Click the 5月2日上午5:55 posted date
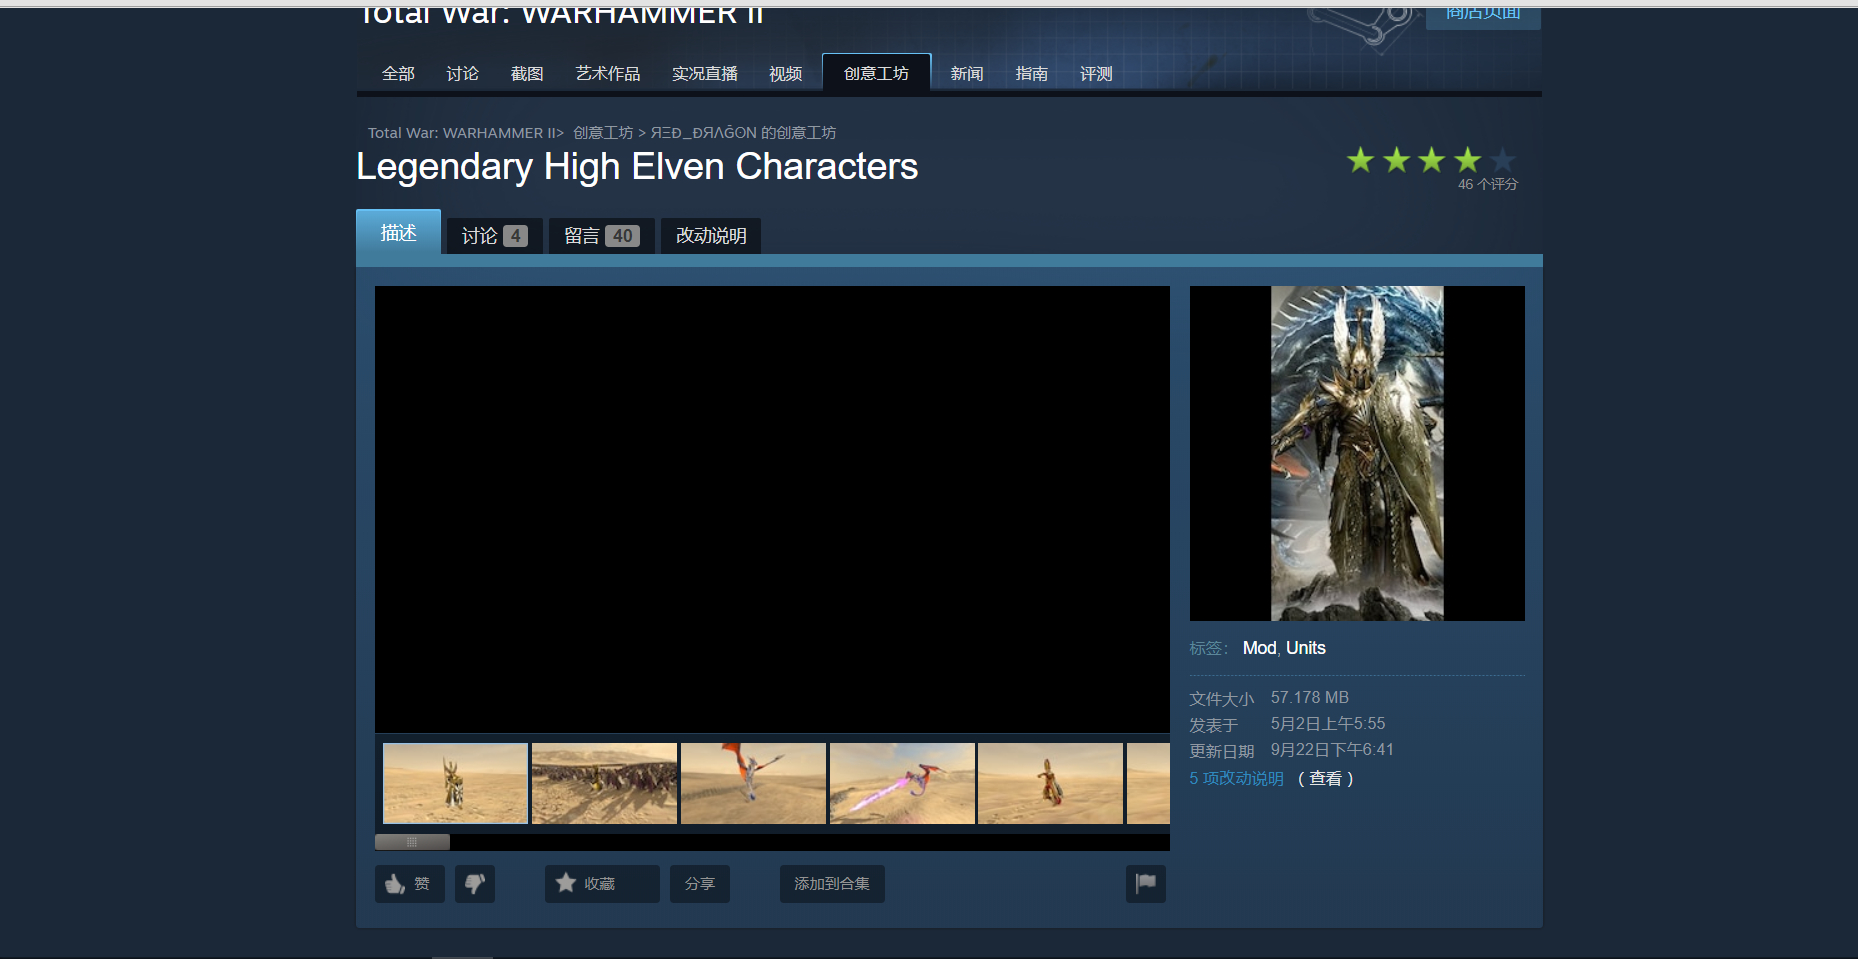The image size is (1858, 959). [1328, 723]
